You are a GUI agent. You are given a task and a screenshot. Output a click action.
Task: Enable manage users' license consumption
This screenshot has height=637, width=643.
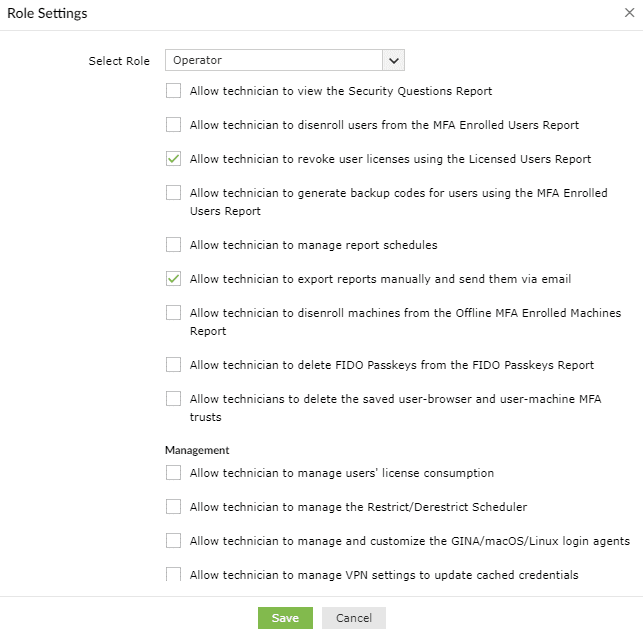[174, 473]
